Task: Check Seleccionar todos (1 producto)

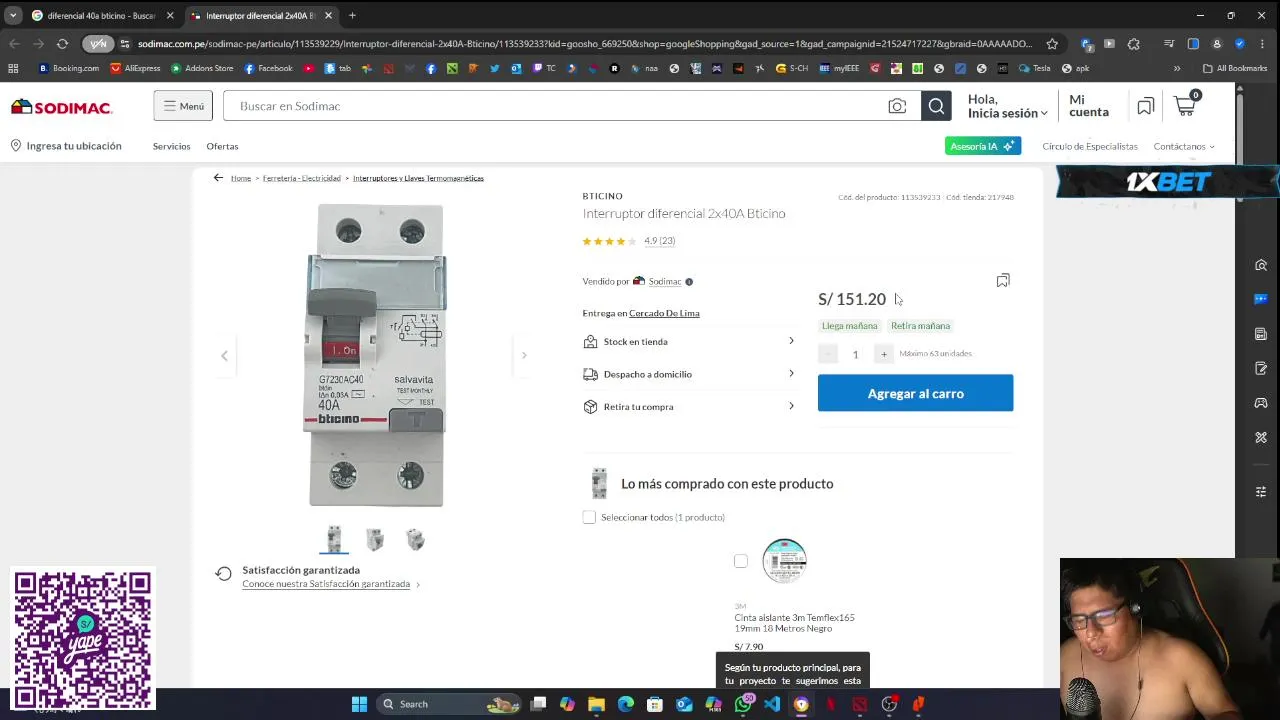Action: 589,517
